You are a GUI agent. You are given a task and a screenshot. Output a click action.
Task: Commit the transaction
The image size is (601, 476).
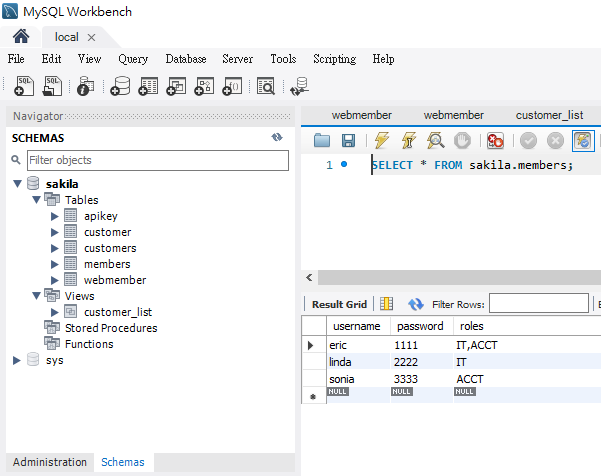(528, 141)
